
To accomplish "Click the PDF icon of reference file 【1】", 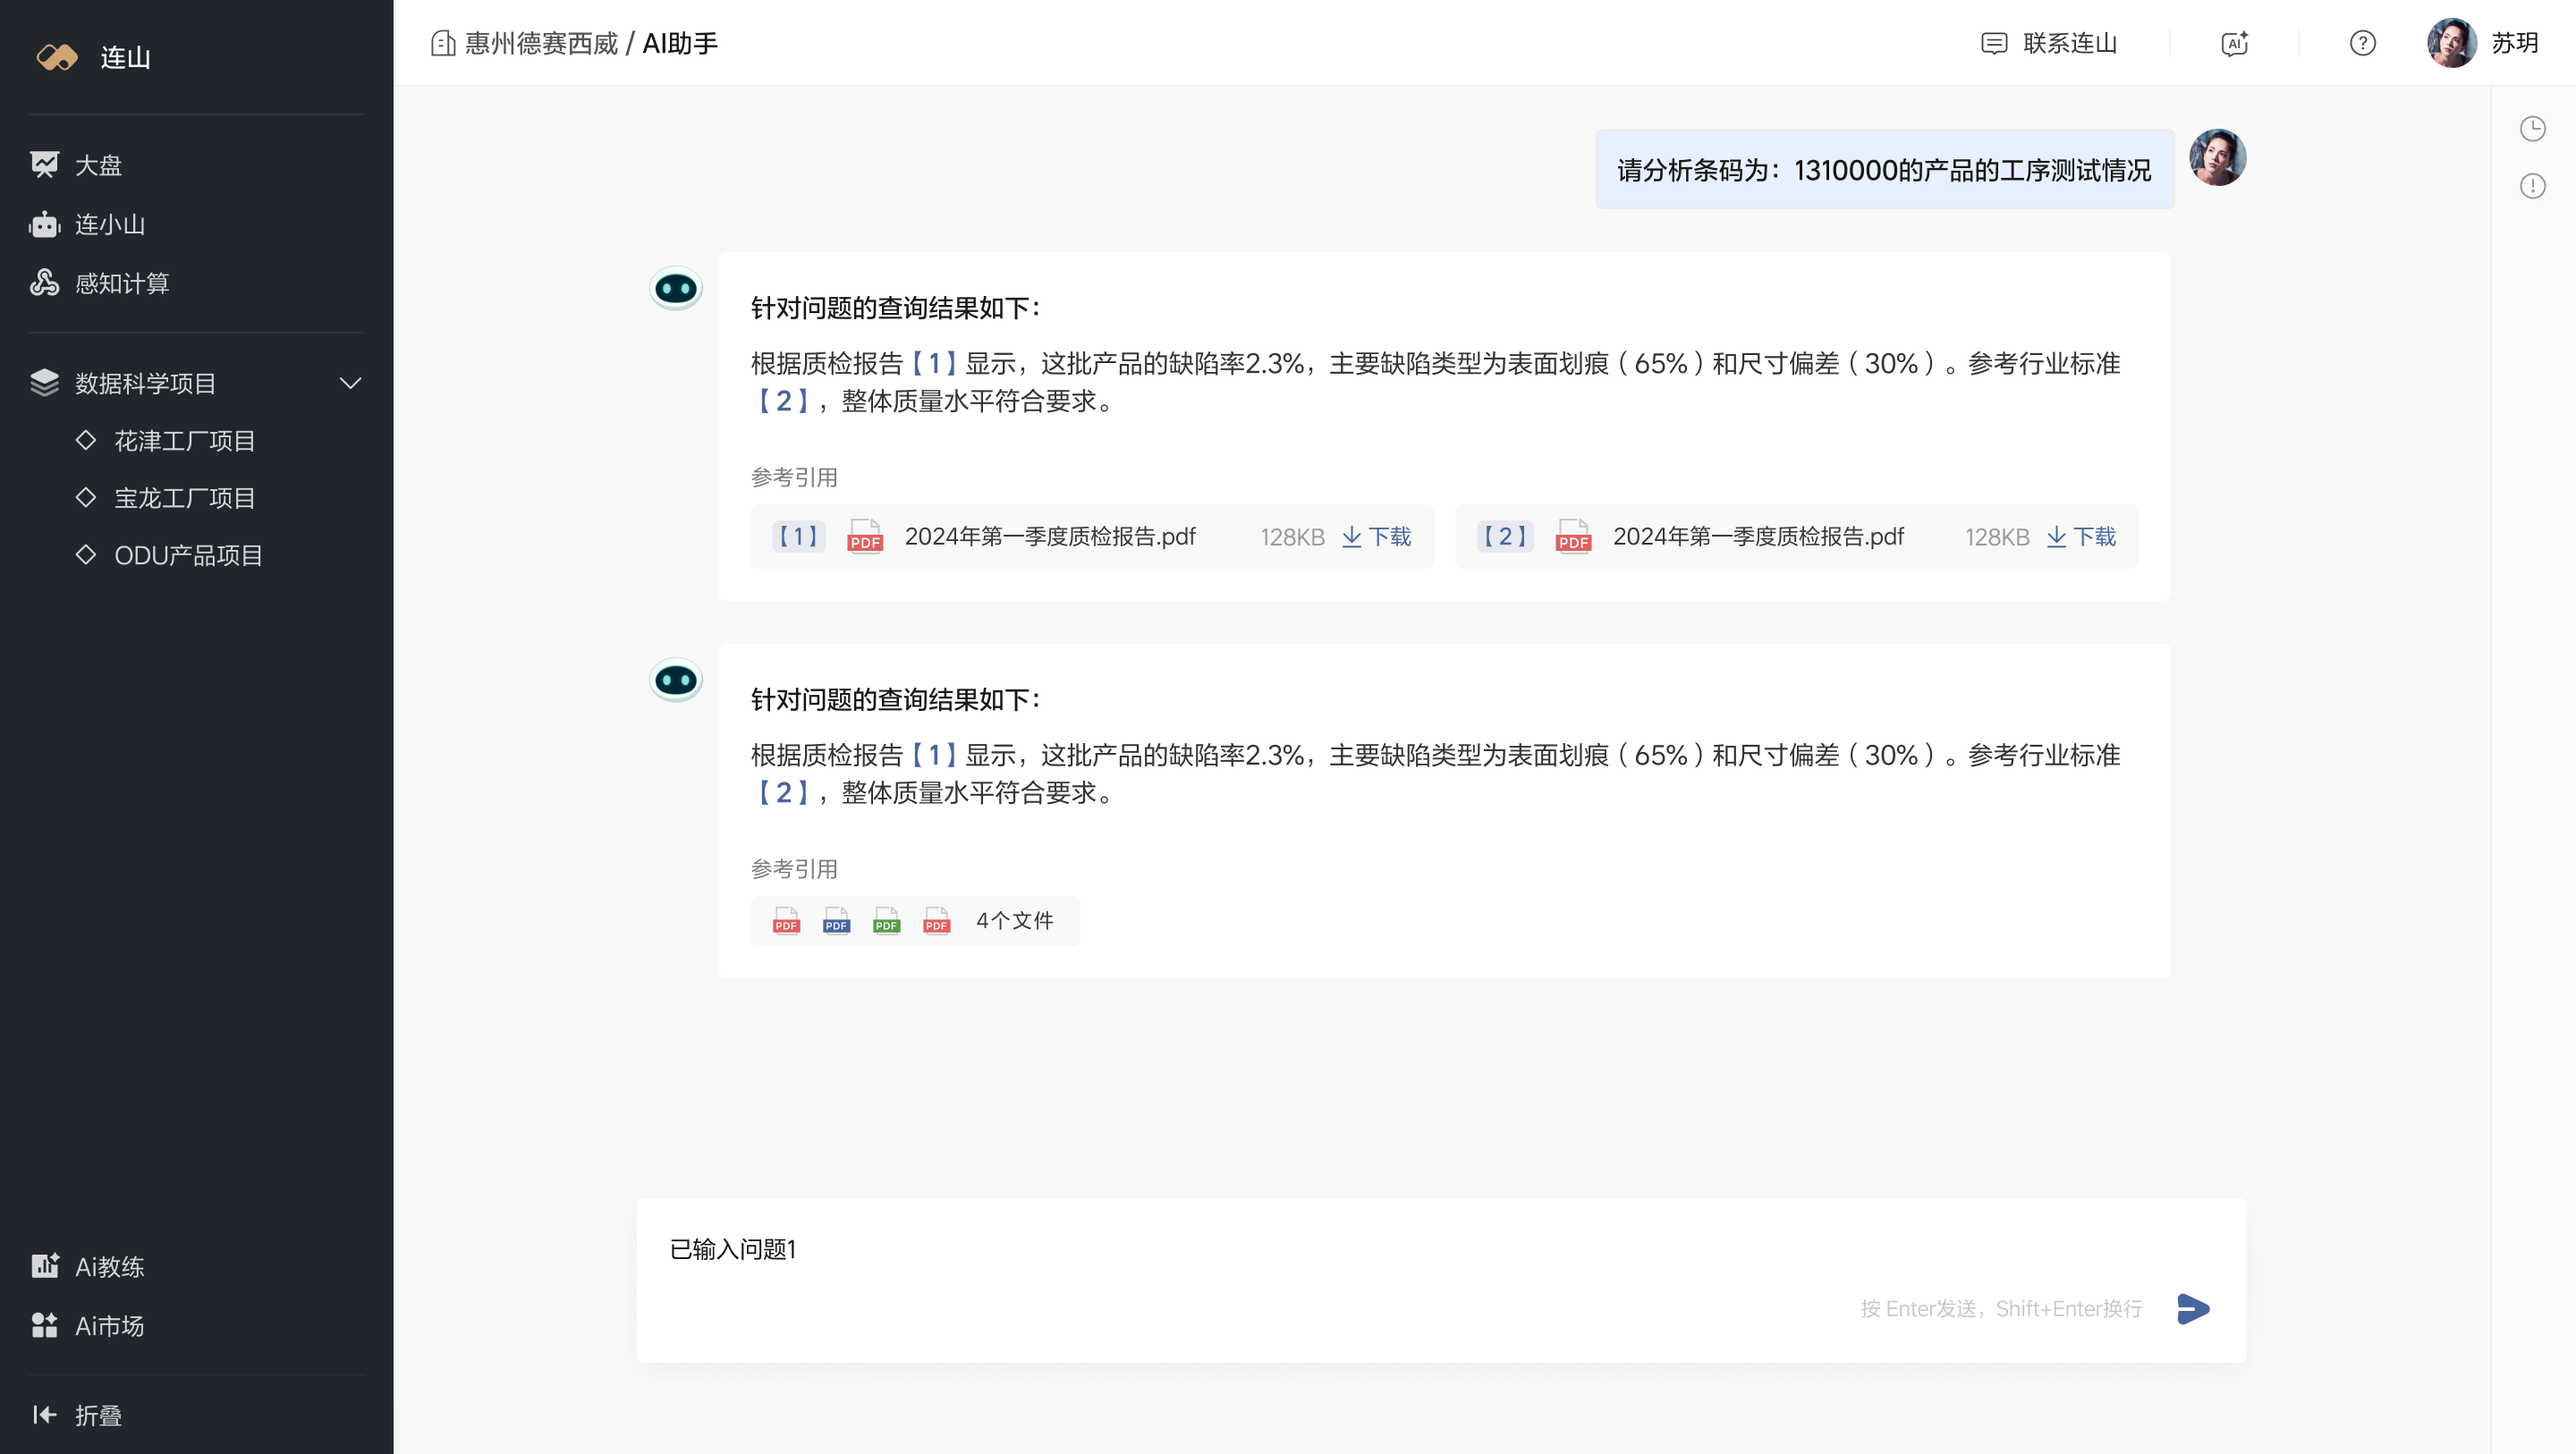I will (865, 537).
